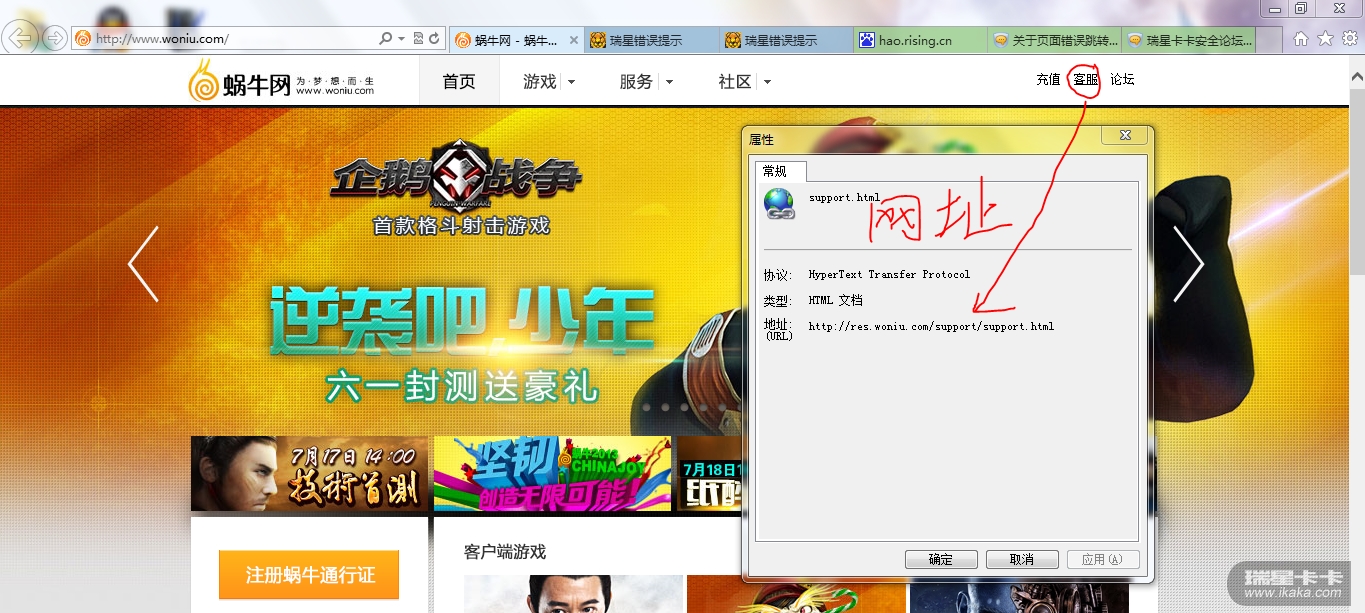Switch to the second 瑞星错误提示 tab

(x=786, y=40)
